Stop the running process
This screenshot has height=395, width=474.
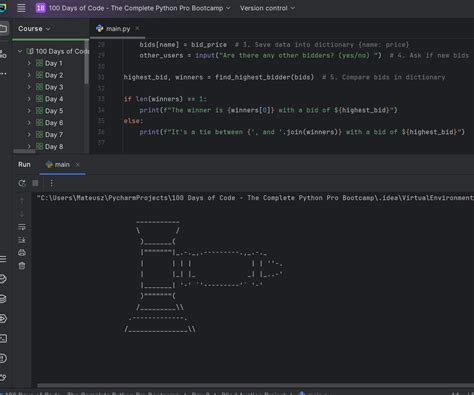35,183
